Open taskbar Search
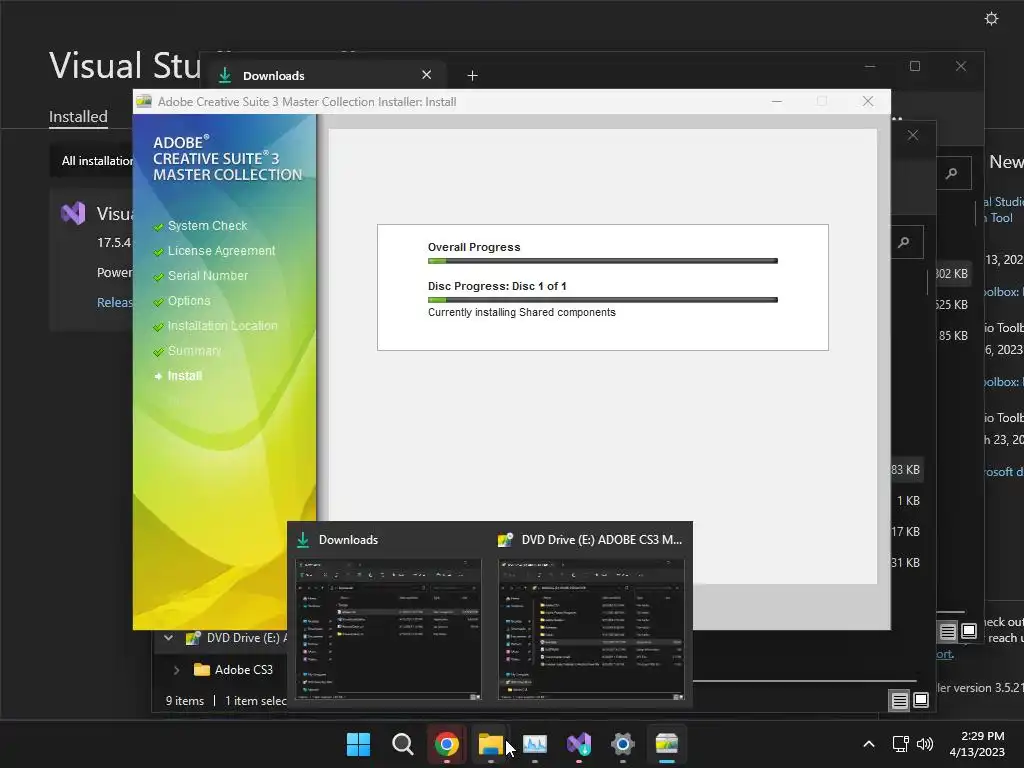 tap(402, 744)
